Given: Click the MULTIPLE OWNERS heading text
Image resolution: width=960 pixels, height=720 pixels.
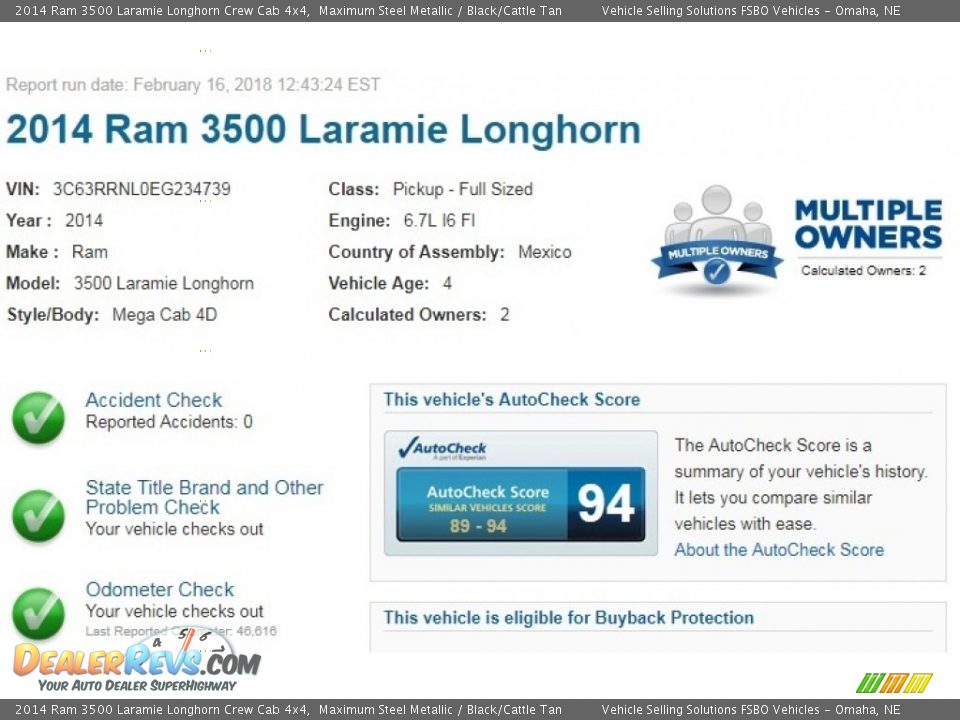Looking at the screenshot, I should 868,224.
